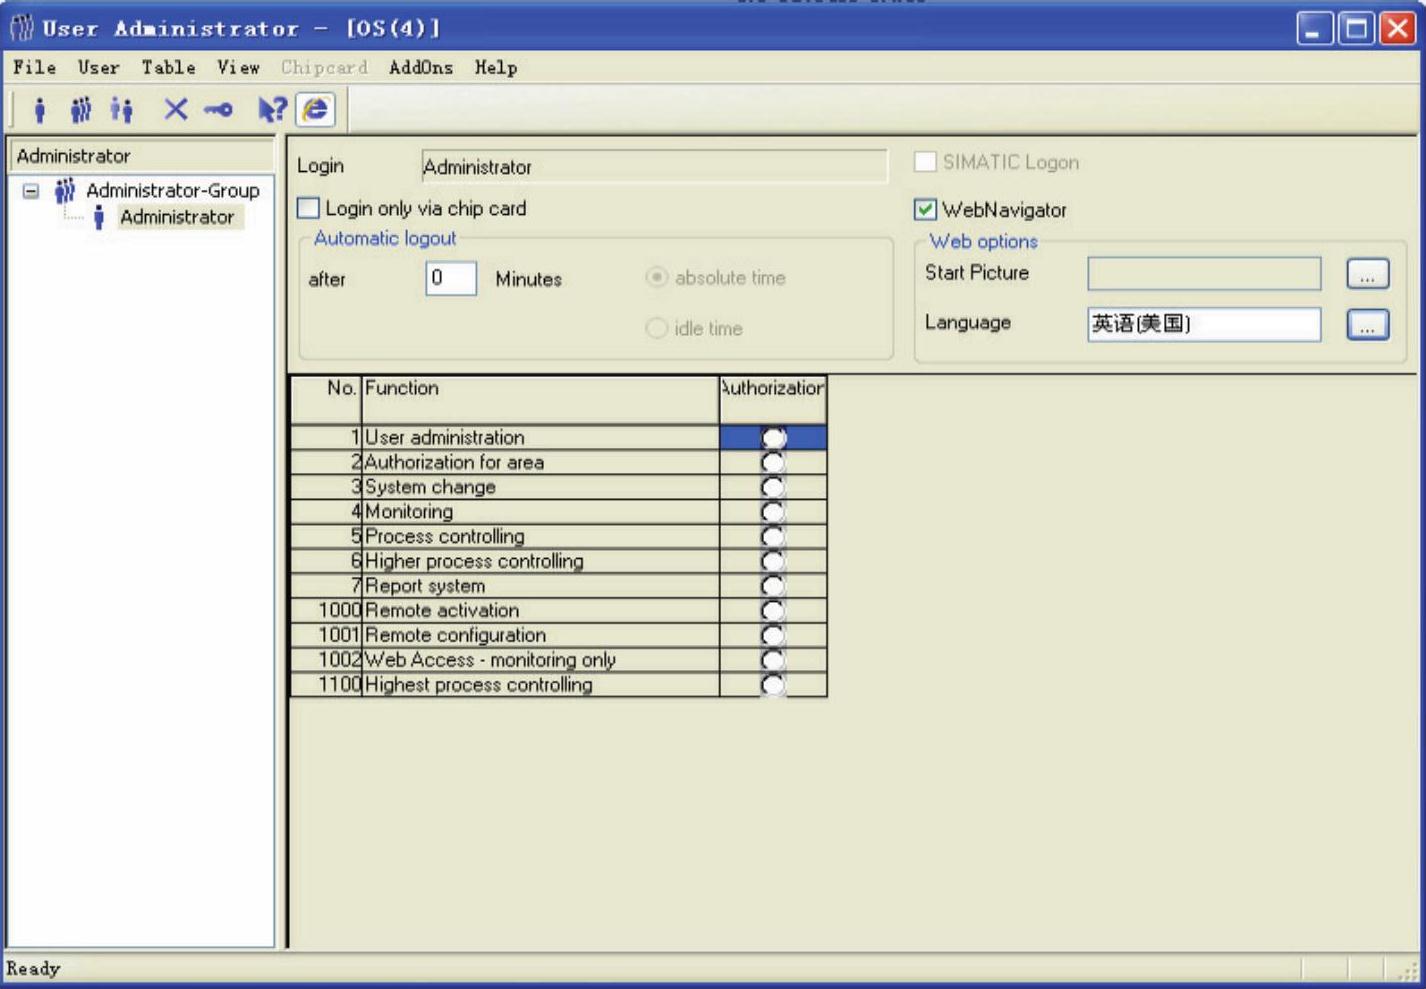Collapse the Administrator-Group tree node
This screenshot has height=989, width=1426.
pyautogui.click(x=31, y=190)
